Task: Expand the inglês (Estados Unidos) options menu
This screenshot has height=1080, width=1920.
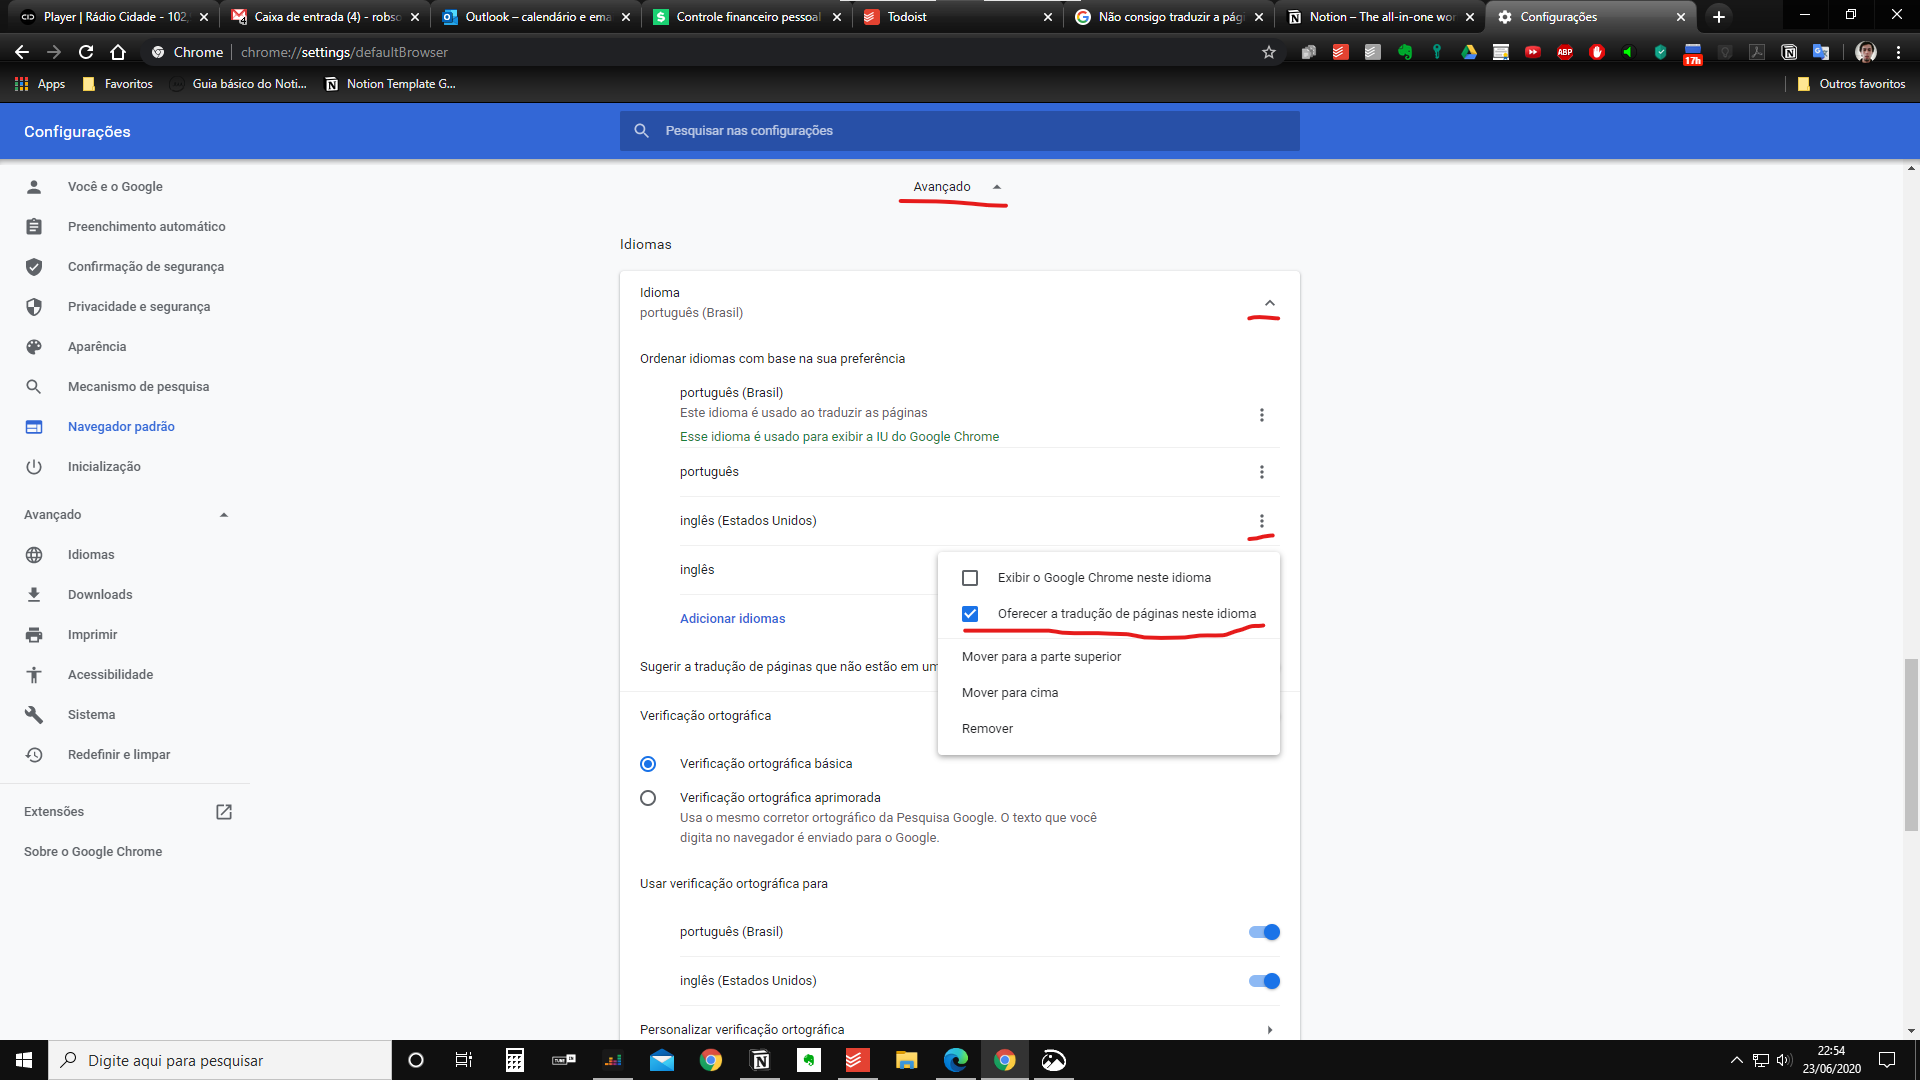Action: [1262, 521]
